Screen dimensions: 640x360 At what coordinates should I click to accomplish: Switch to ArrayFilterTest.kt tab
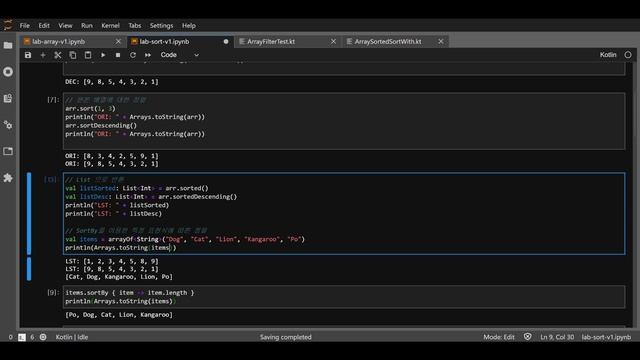(287, 41)
